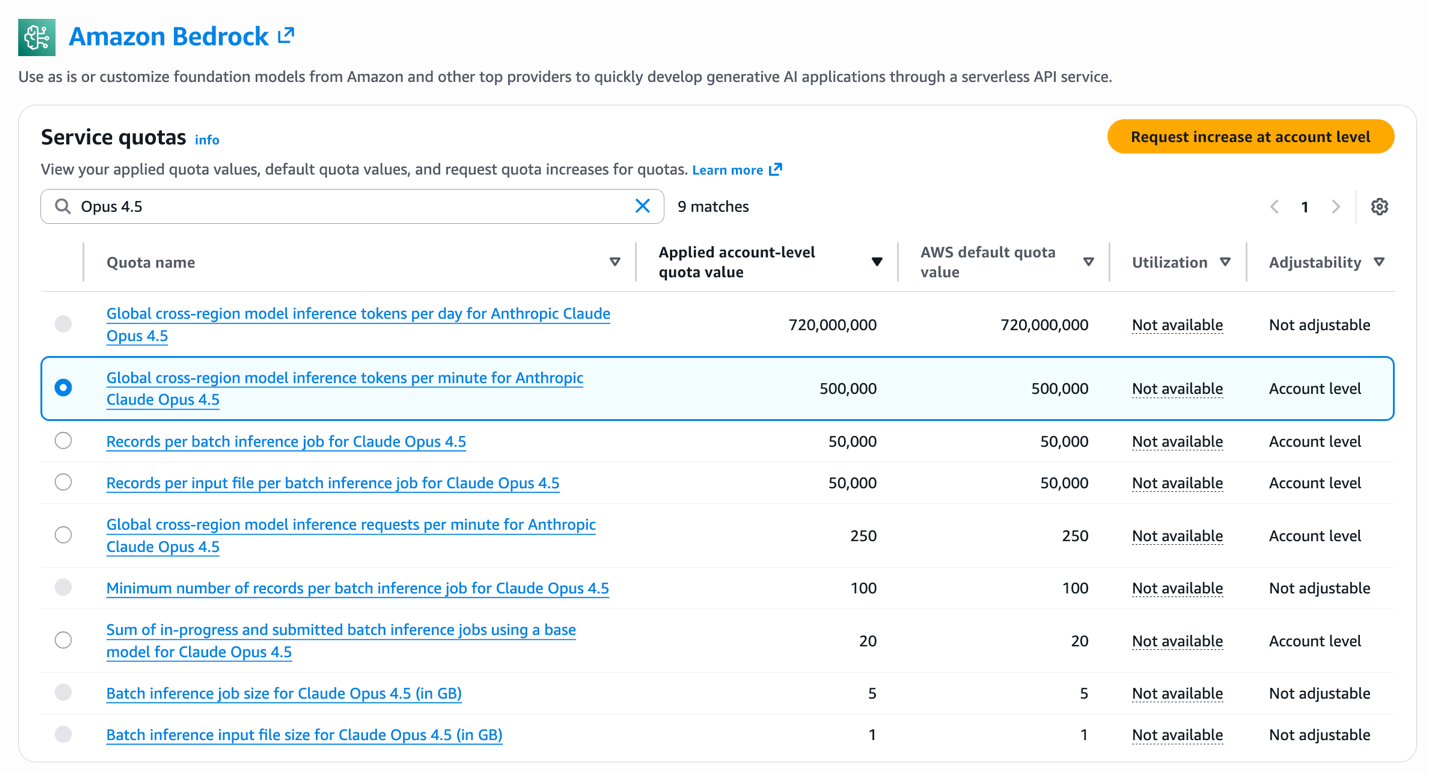Go to next page using the right chevron

coord(1336,206)
